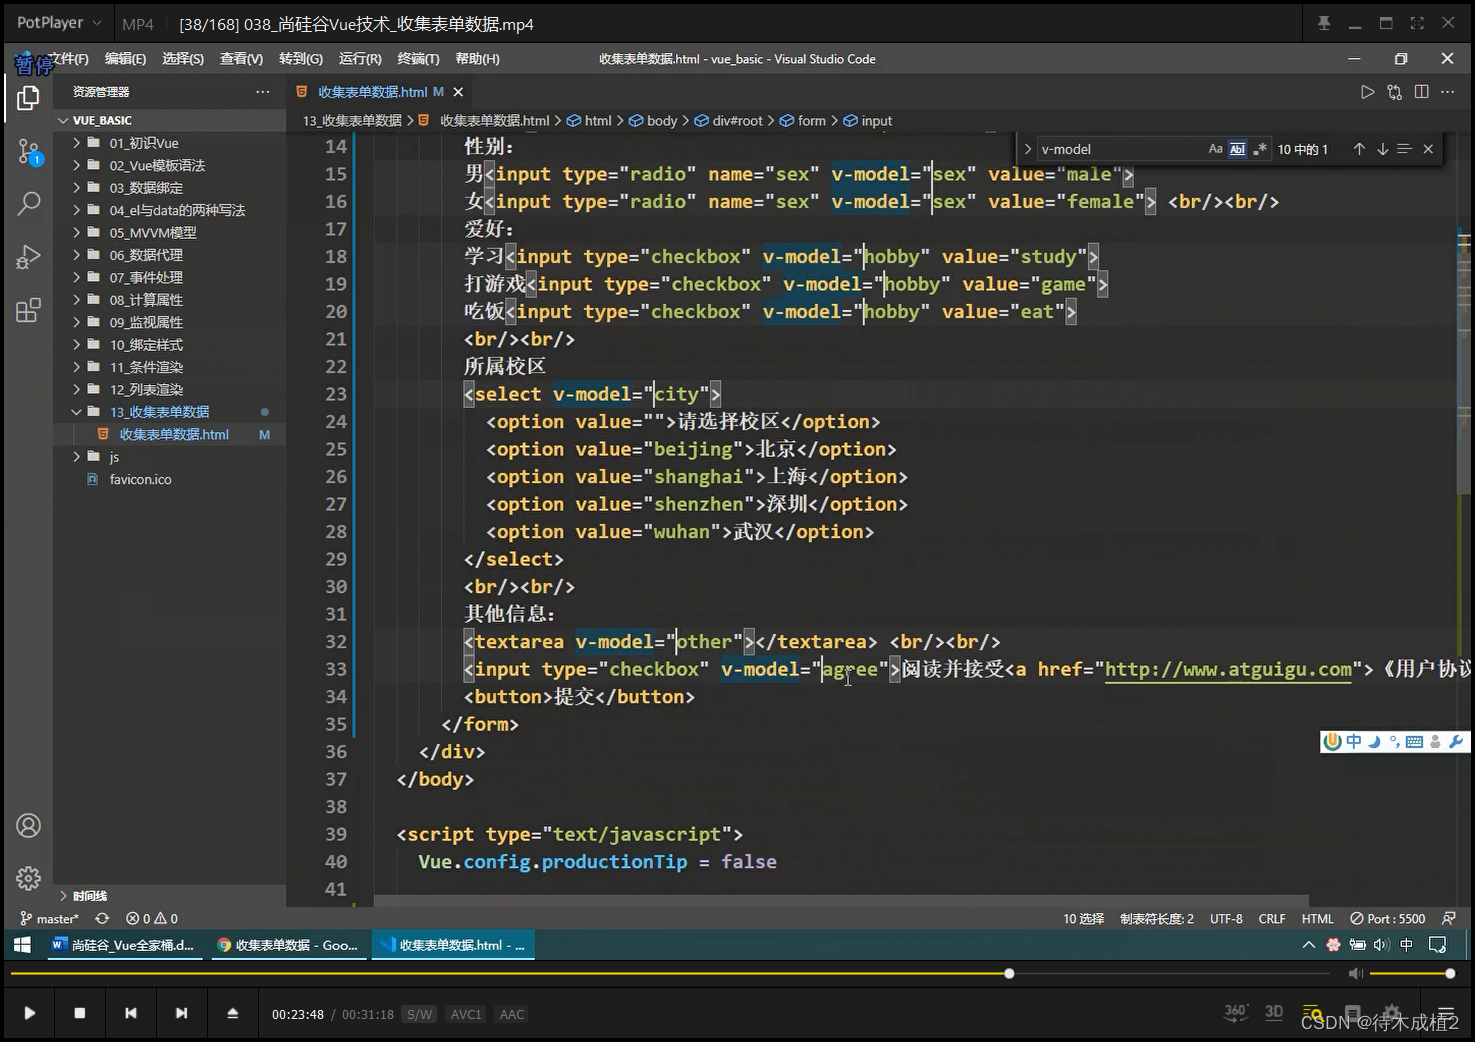Mute PotPlayer volume speaker icon
The height and width of the screenshot is (1042, 1475).
(x=1356, y=973)
